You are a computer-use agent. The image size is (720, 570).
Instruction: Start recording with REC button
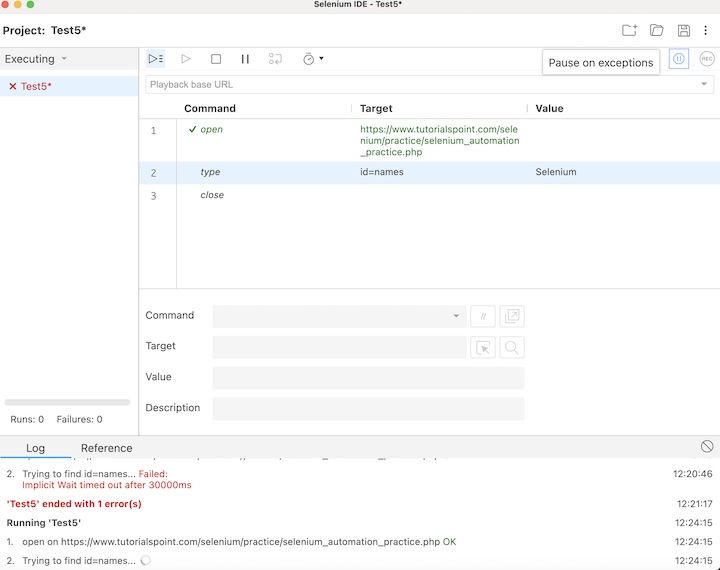click(707, 60)
